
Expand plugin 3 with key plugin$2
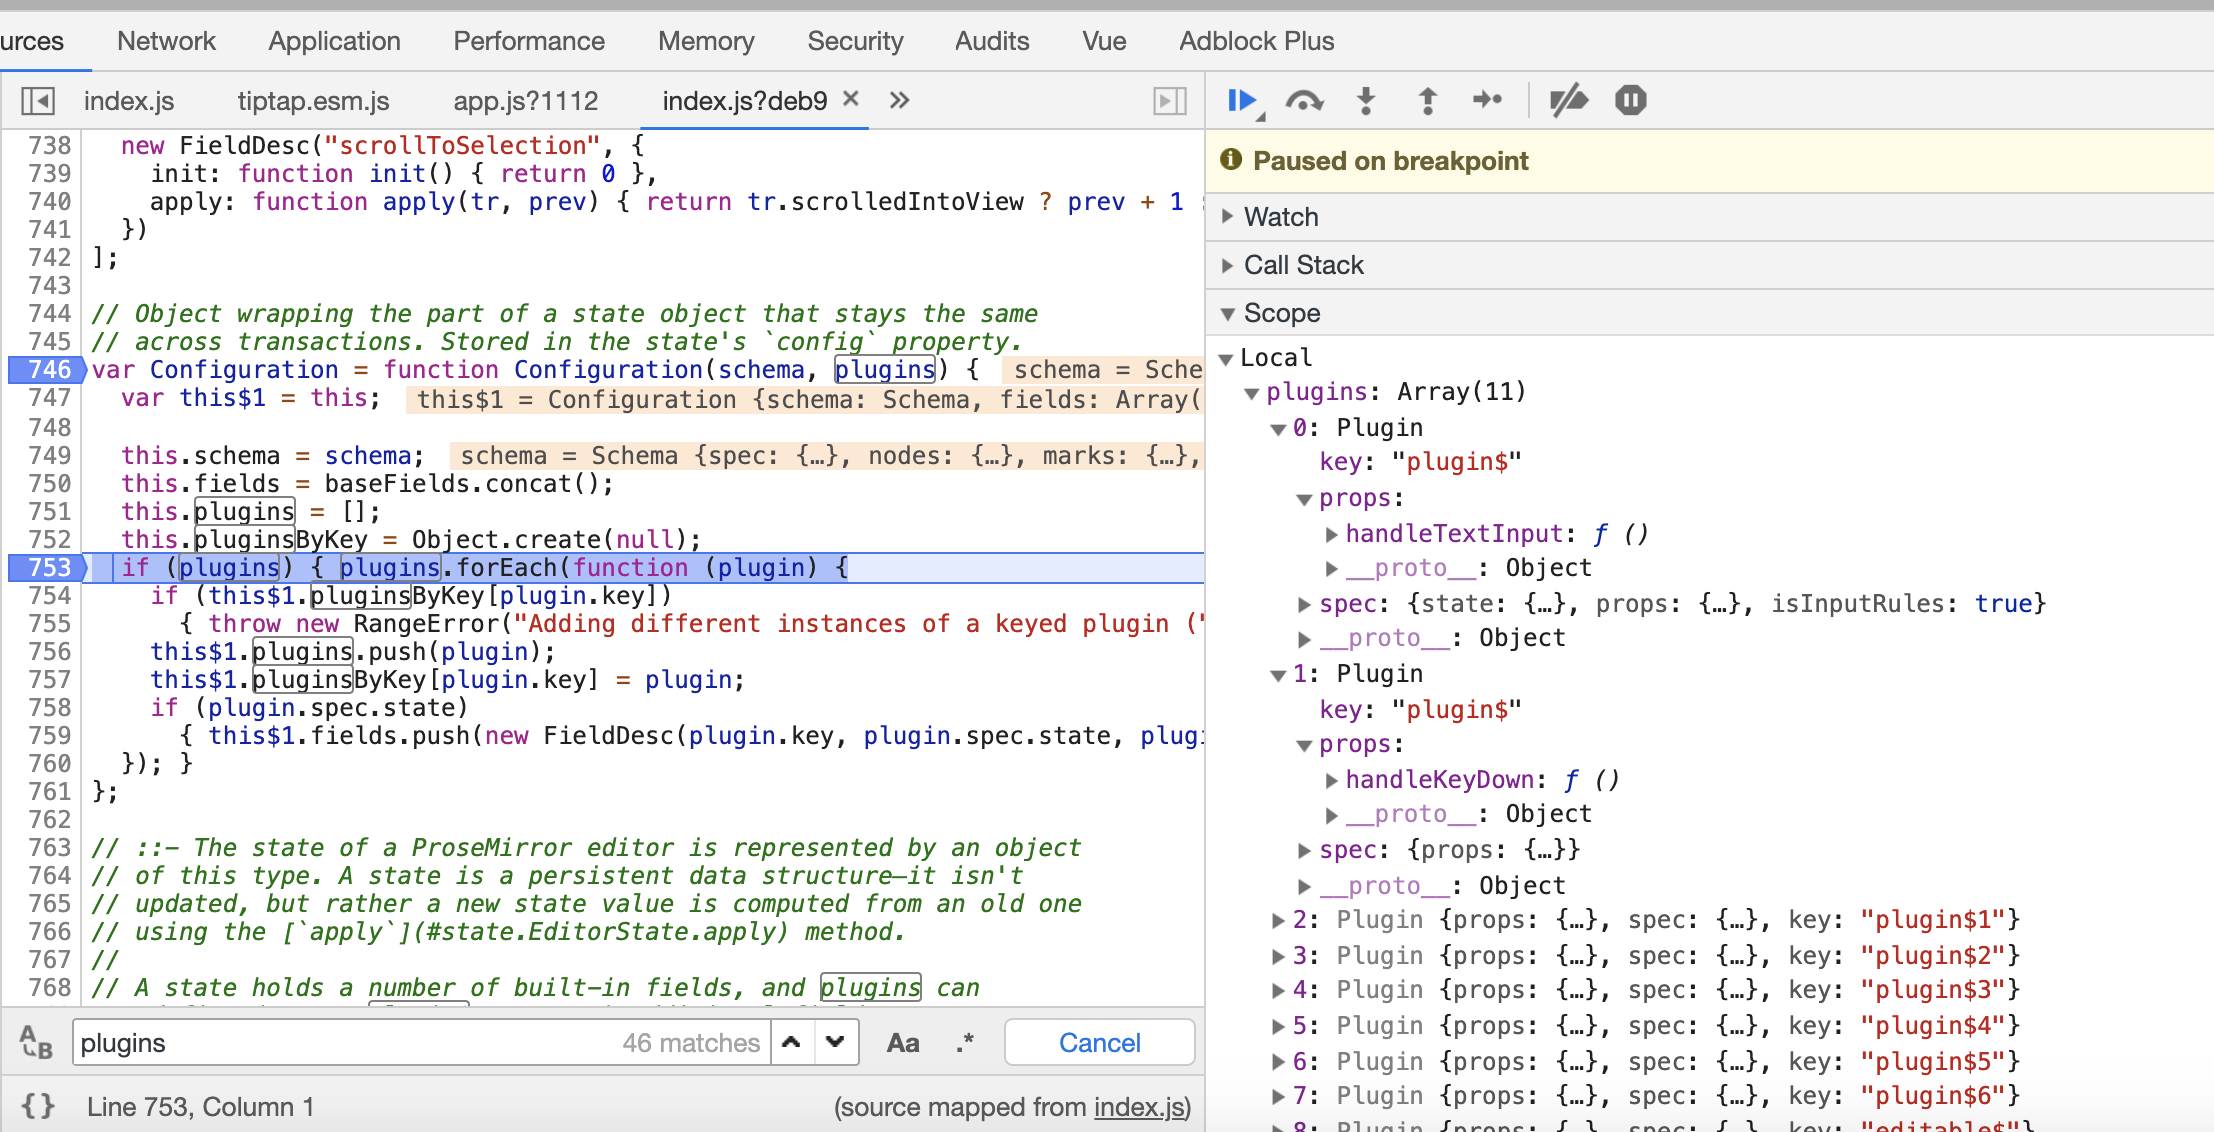click(x=1278, y=956)
